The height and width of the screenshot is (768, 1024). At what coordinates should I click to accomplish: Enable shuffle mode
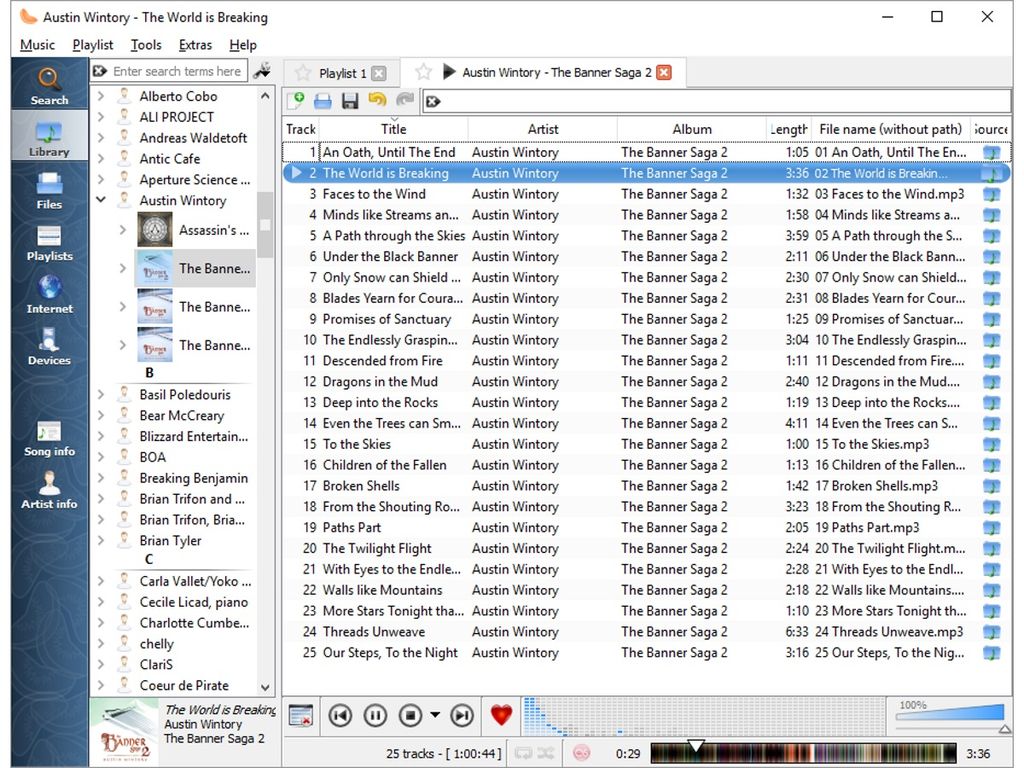tap(544, 751)
